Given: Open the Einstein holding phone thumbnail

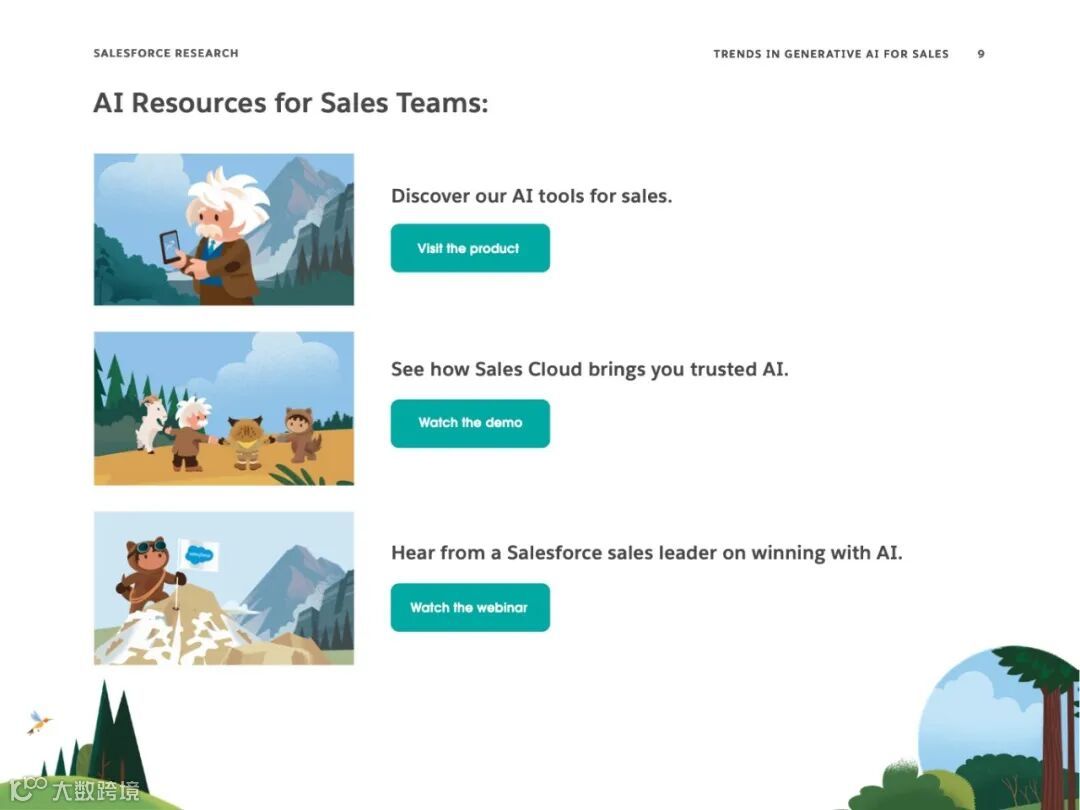Looking at the screenshot, I should [x=224, y=229].
